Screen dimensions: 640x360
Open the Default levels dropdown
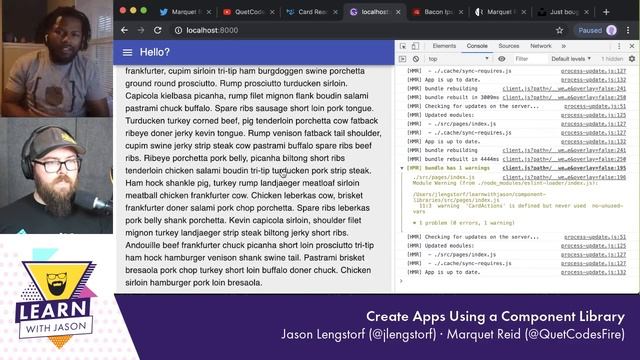coord(571,59)
